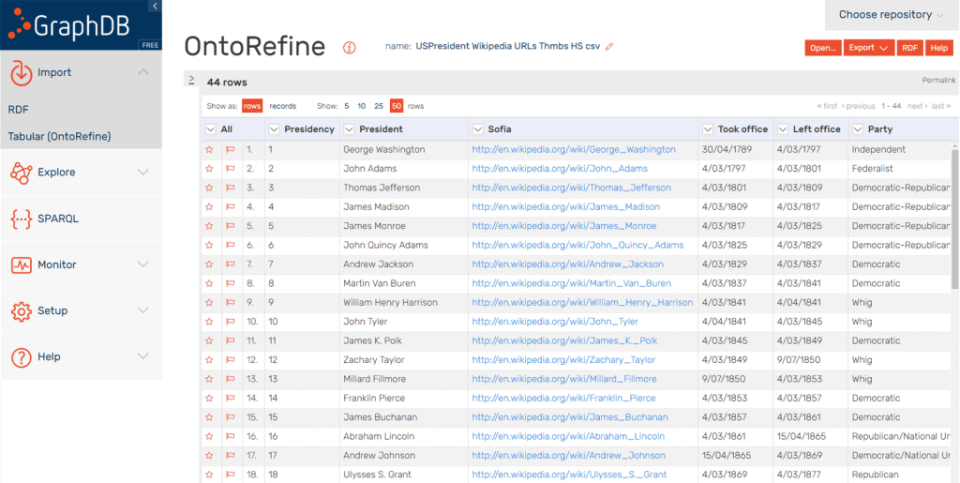Image resolution: width=960 pixels, height=483 pixels.
Task: Show as records view
Action: tap(283, 106)
